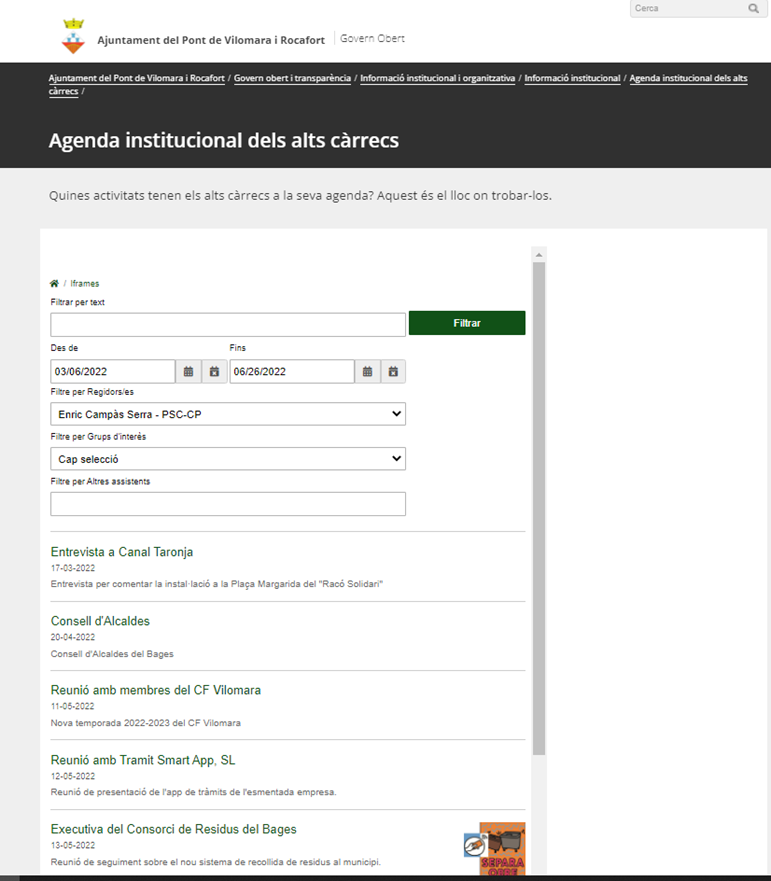Click the Separa thumbnail image beside Executiva event
This screenshot has height=881, width=771.
tap(494, 848)
